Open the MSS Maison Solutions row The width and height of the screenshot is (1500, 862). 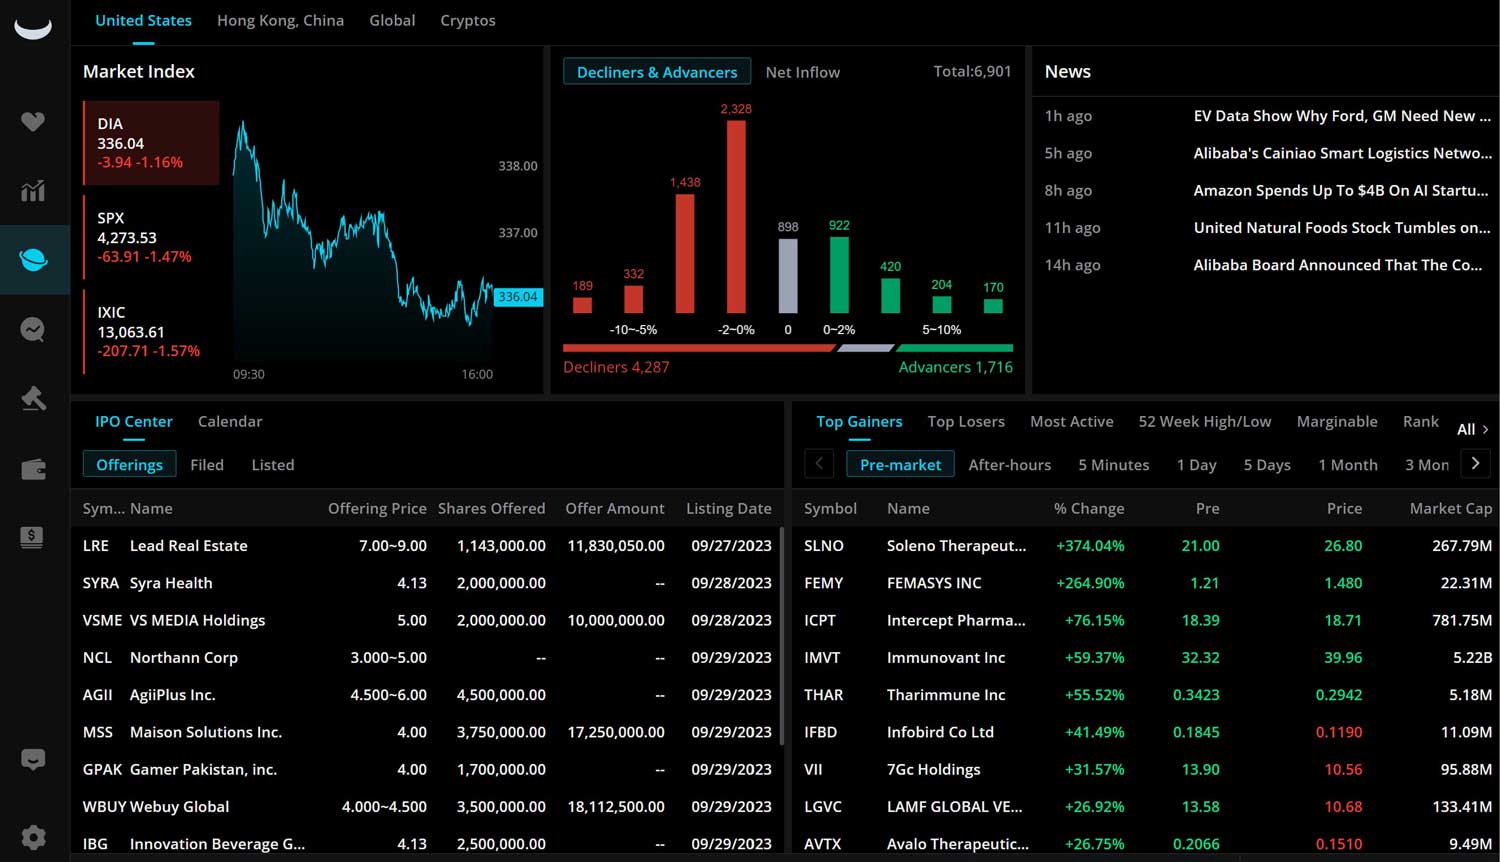point(427,732)
